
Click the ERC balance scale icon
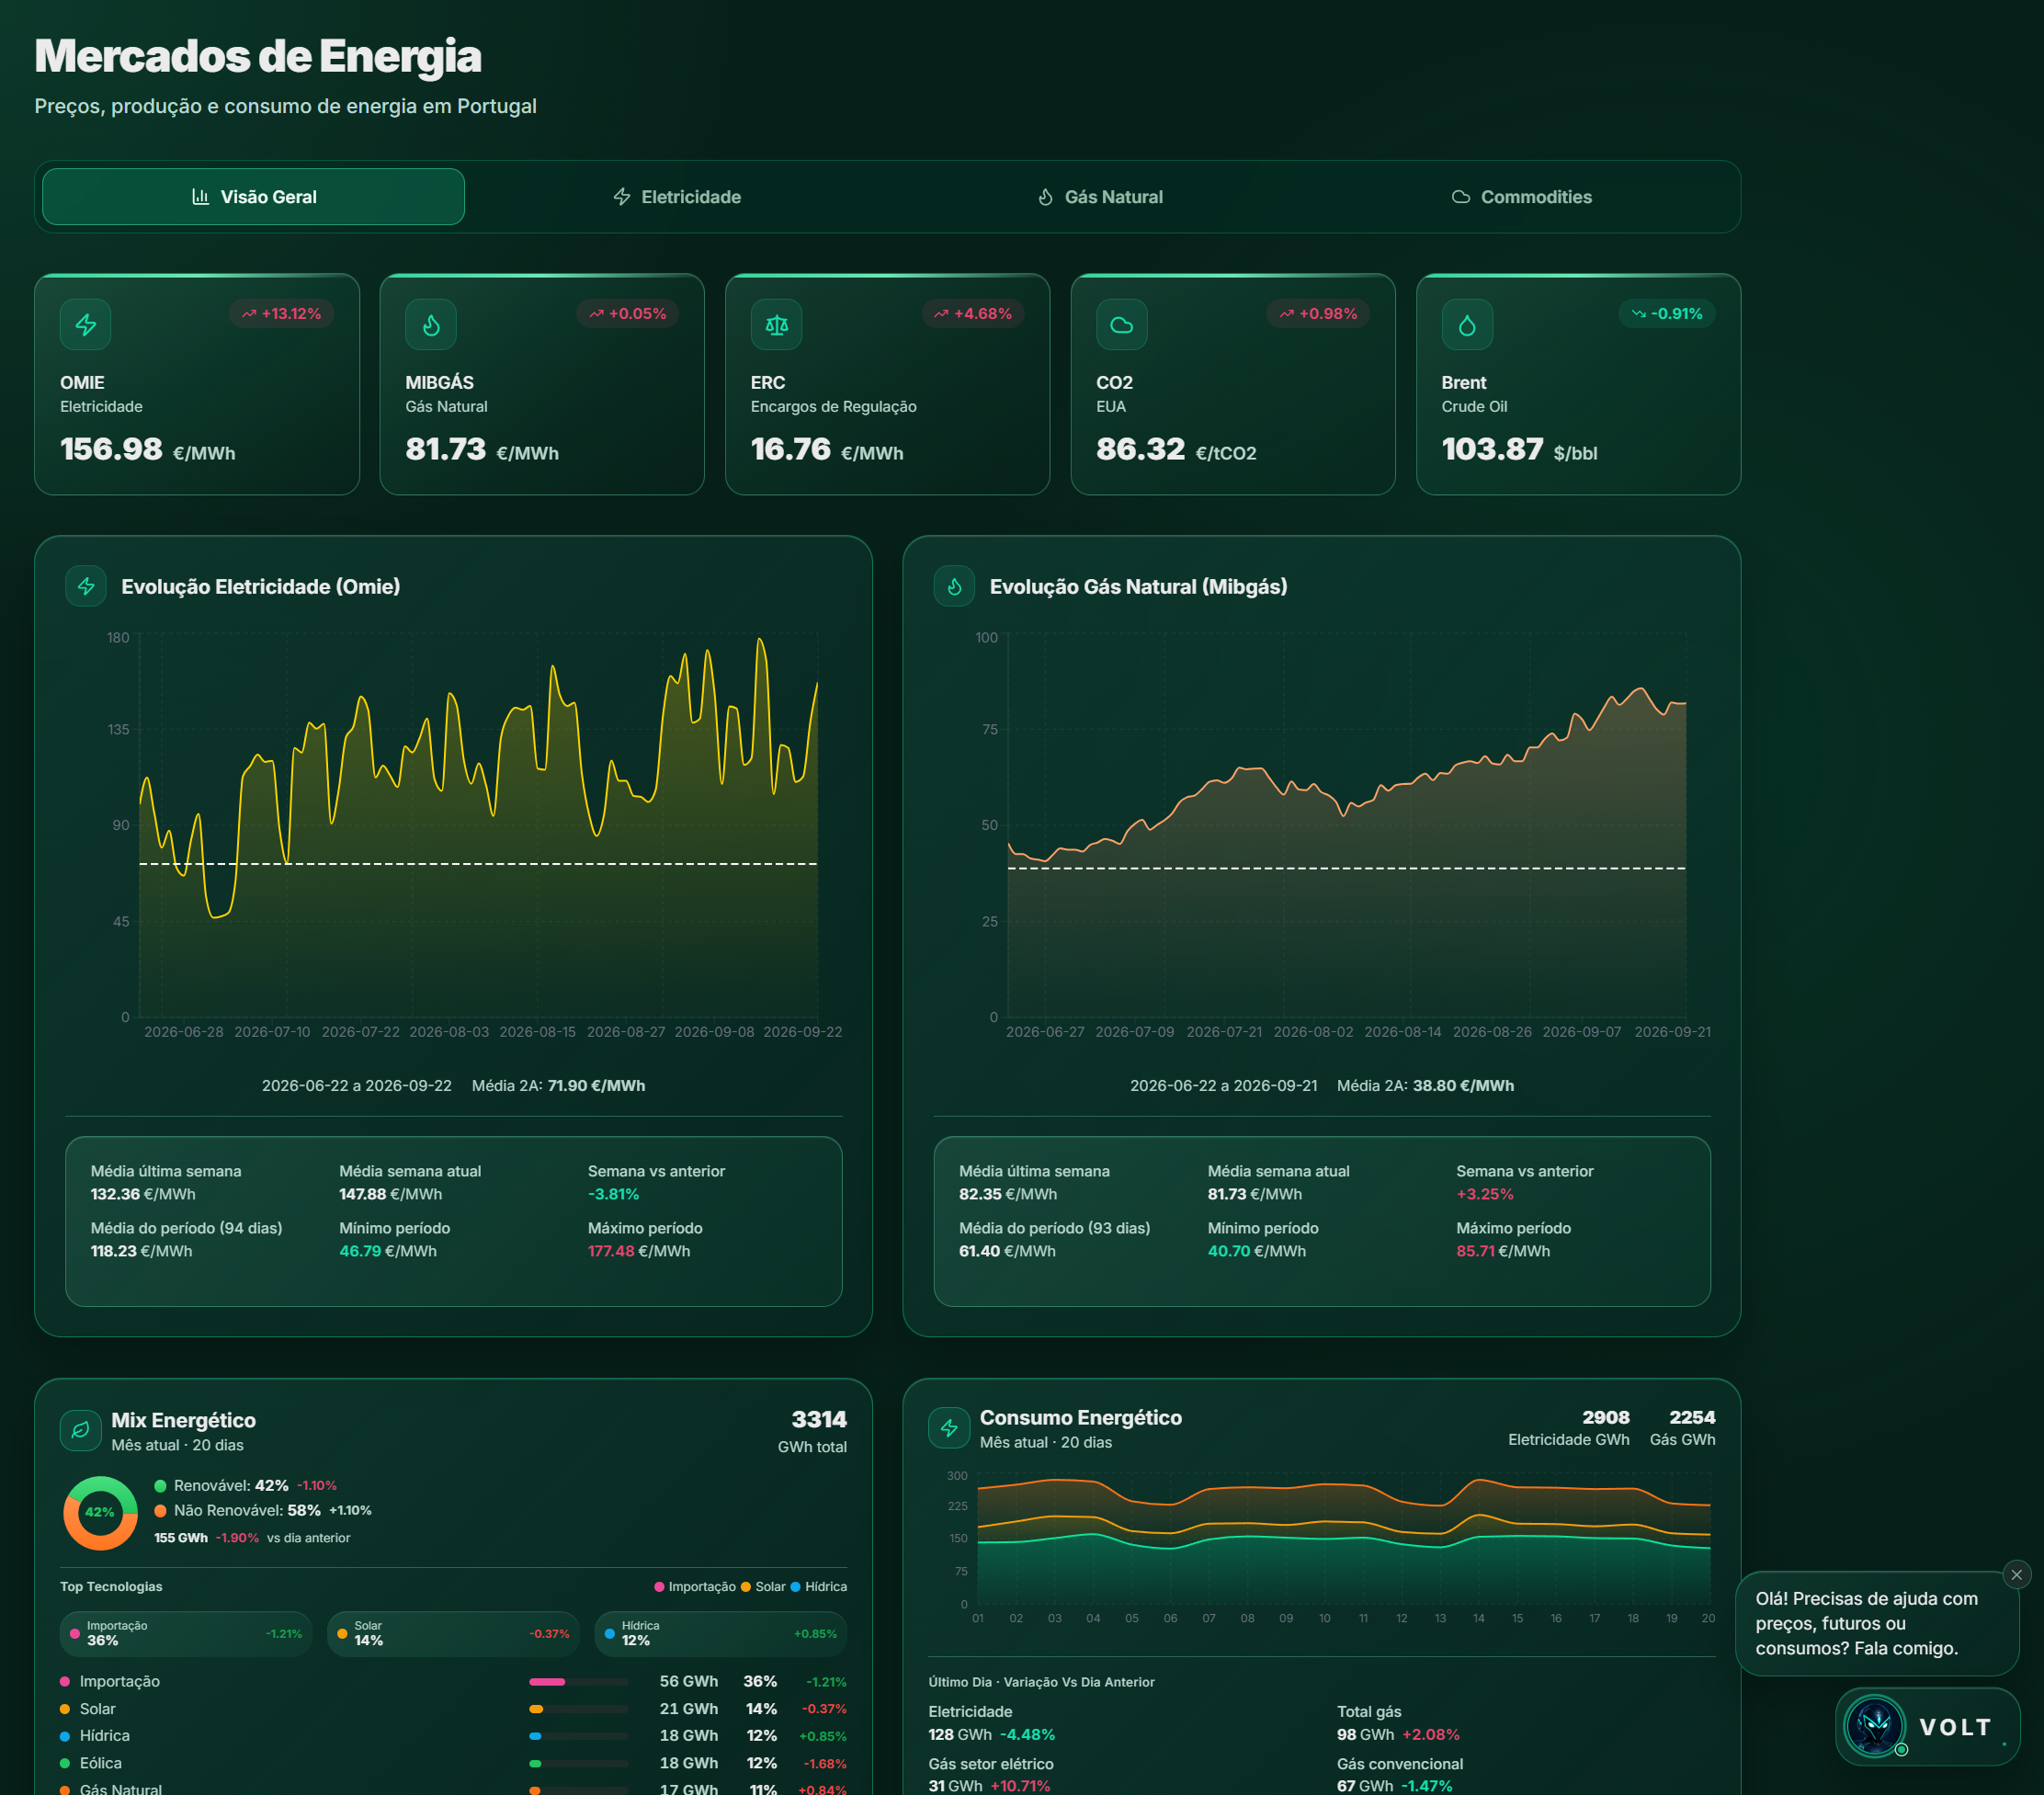777,325
